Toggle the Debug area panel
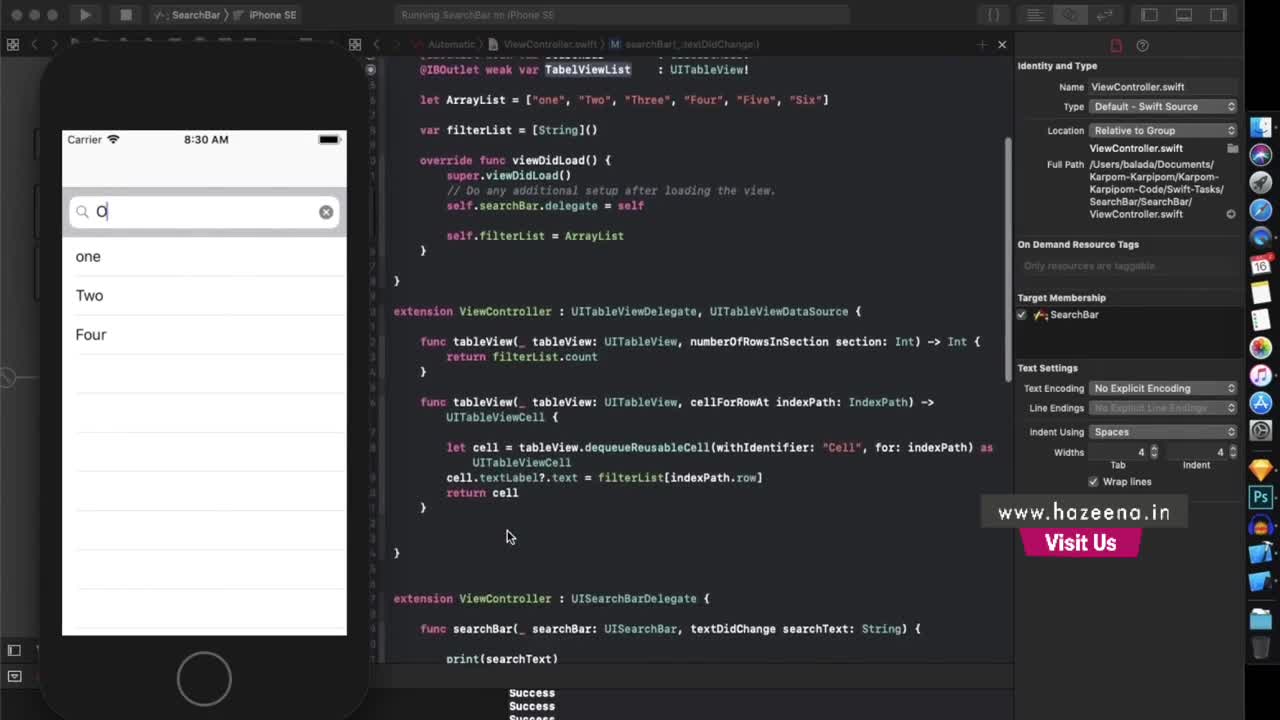1280x720 pixels. 1184,15
